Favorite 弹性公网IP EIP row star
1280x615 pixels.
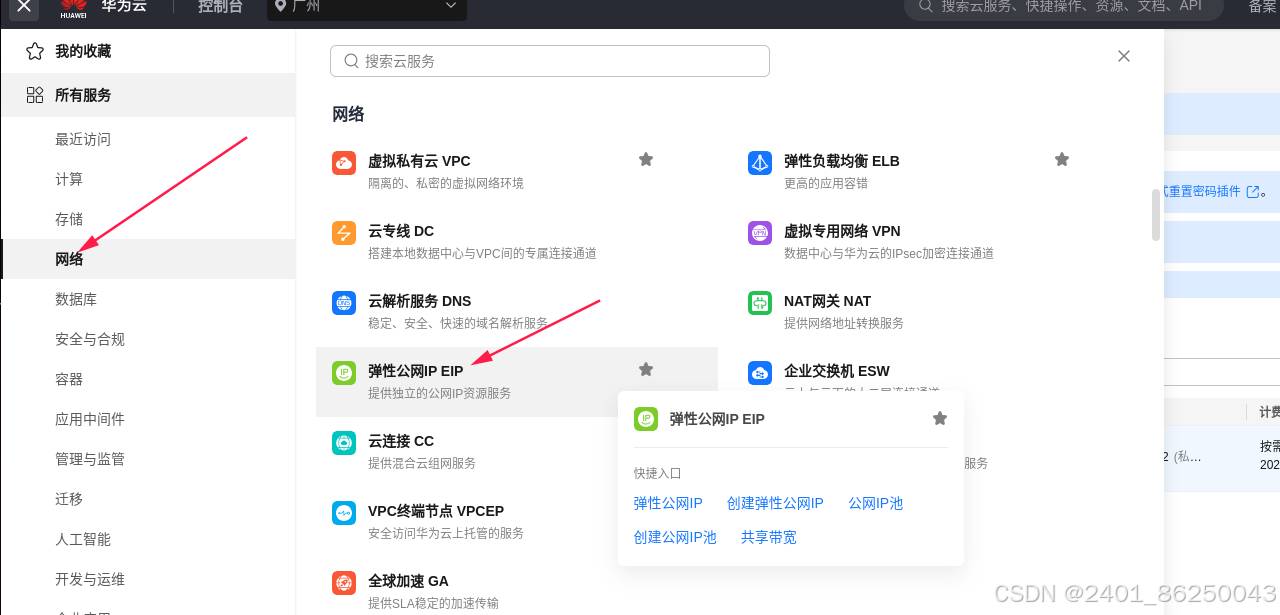[x=646, y=369]
